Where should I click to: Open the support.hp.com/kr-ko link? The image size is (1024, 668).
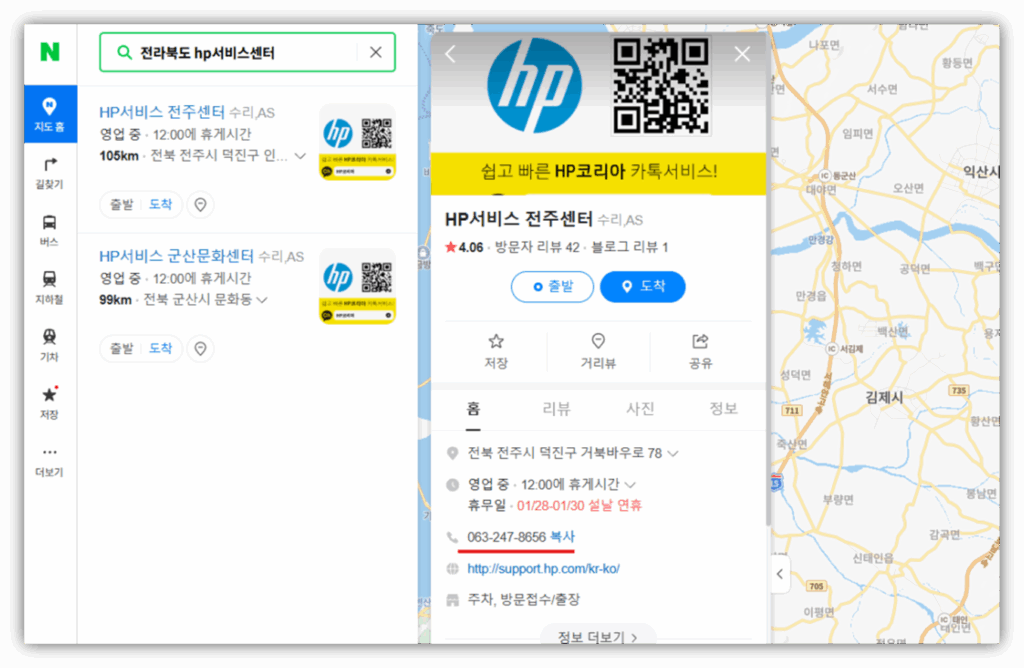pyautogui.click(x=543, y=568)
